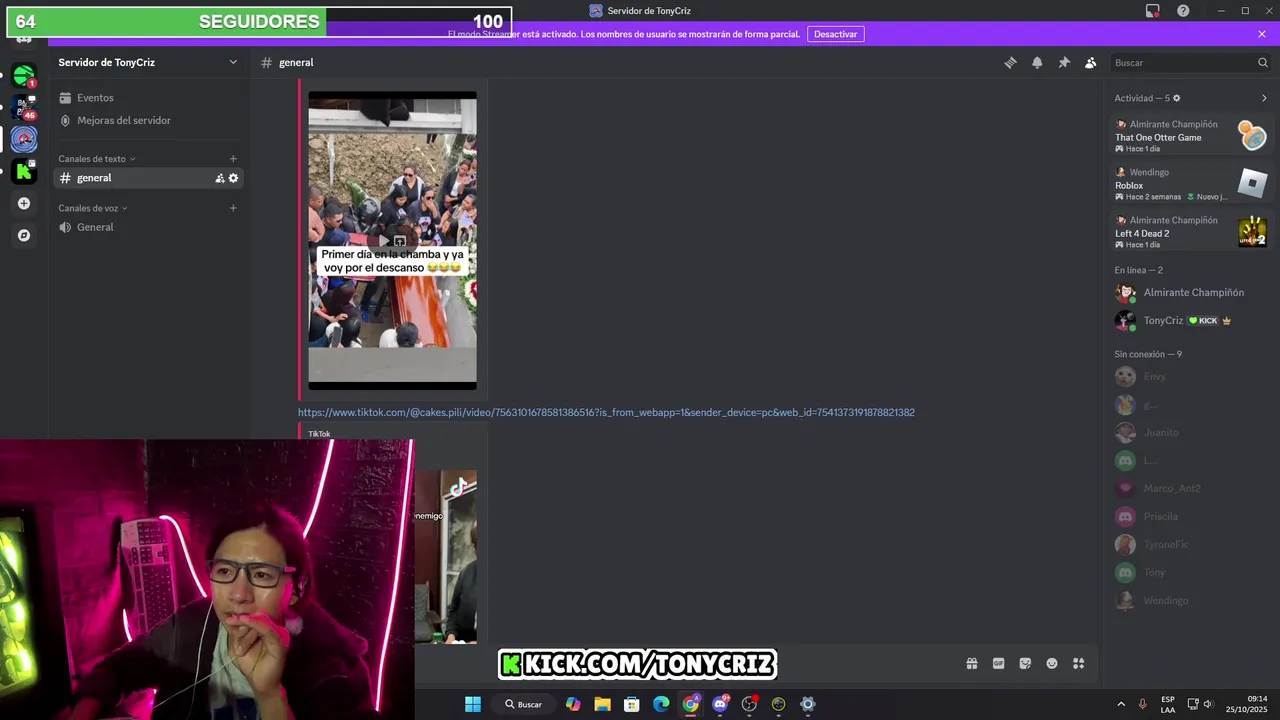Open the server icon with 45 badge
The image size is (1280, 720).
coord(24,107)
